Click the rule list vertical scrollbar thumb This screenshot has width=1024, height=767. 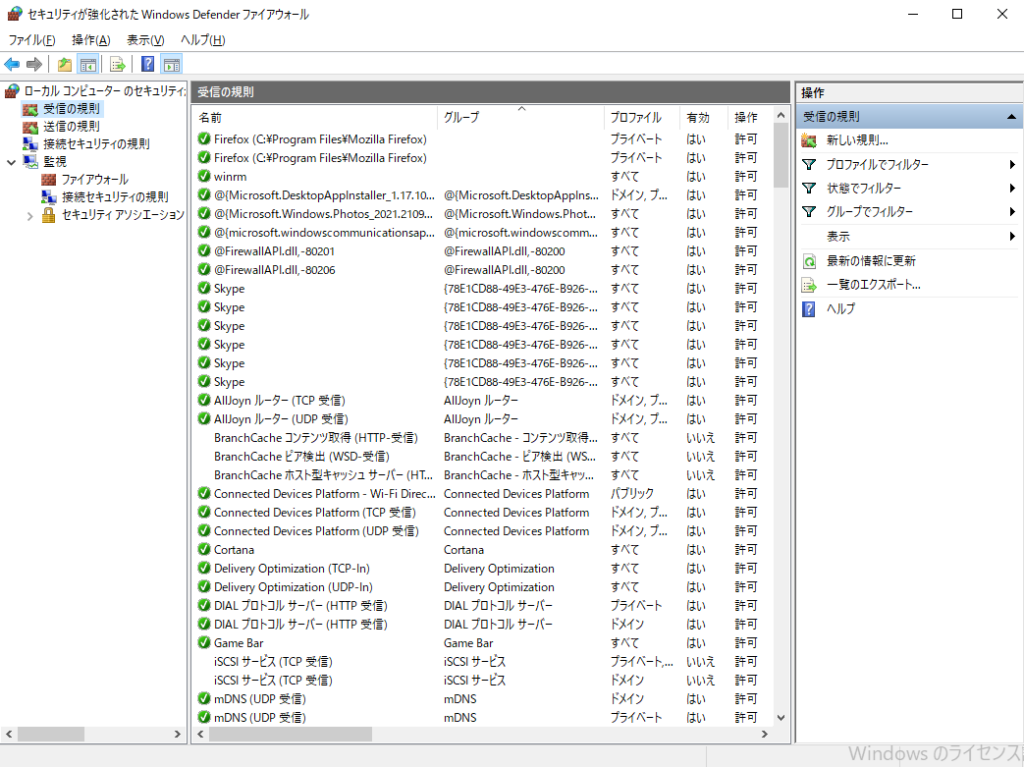781,155
